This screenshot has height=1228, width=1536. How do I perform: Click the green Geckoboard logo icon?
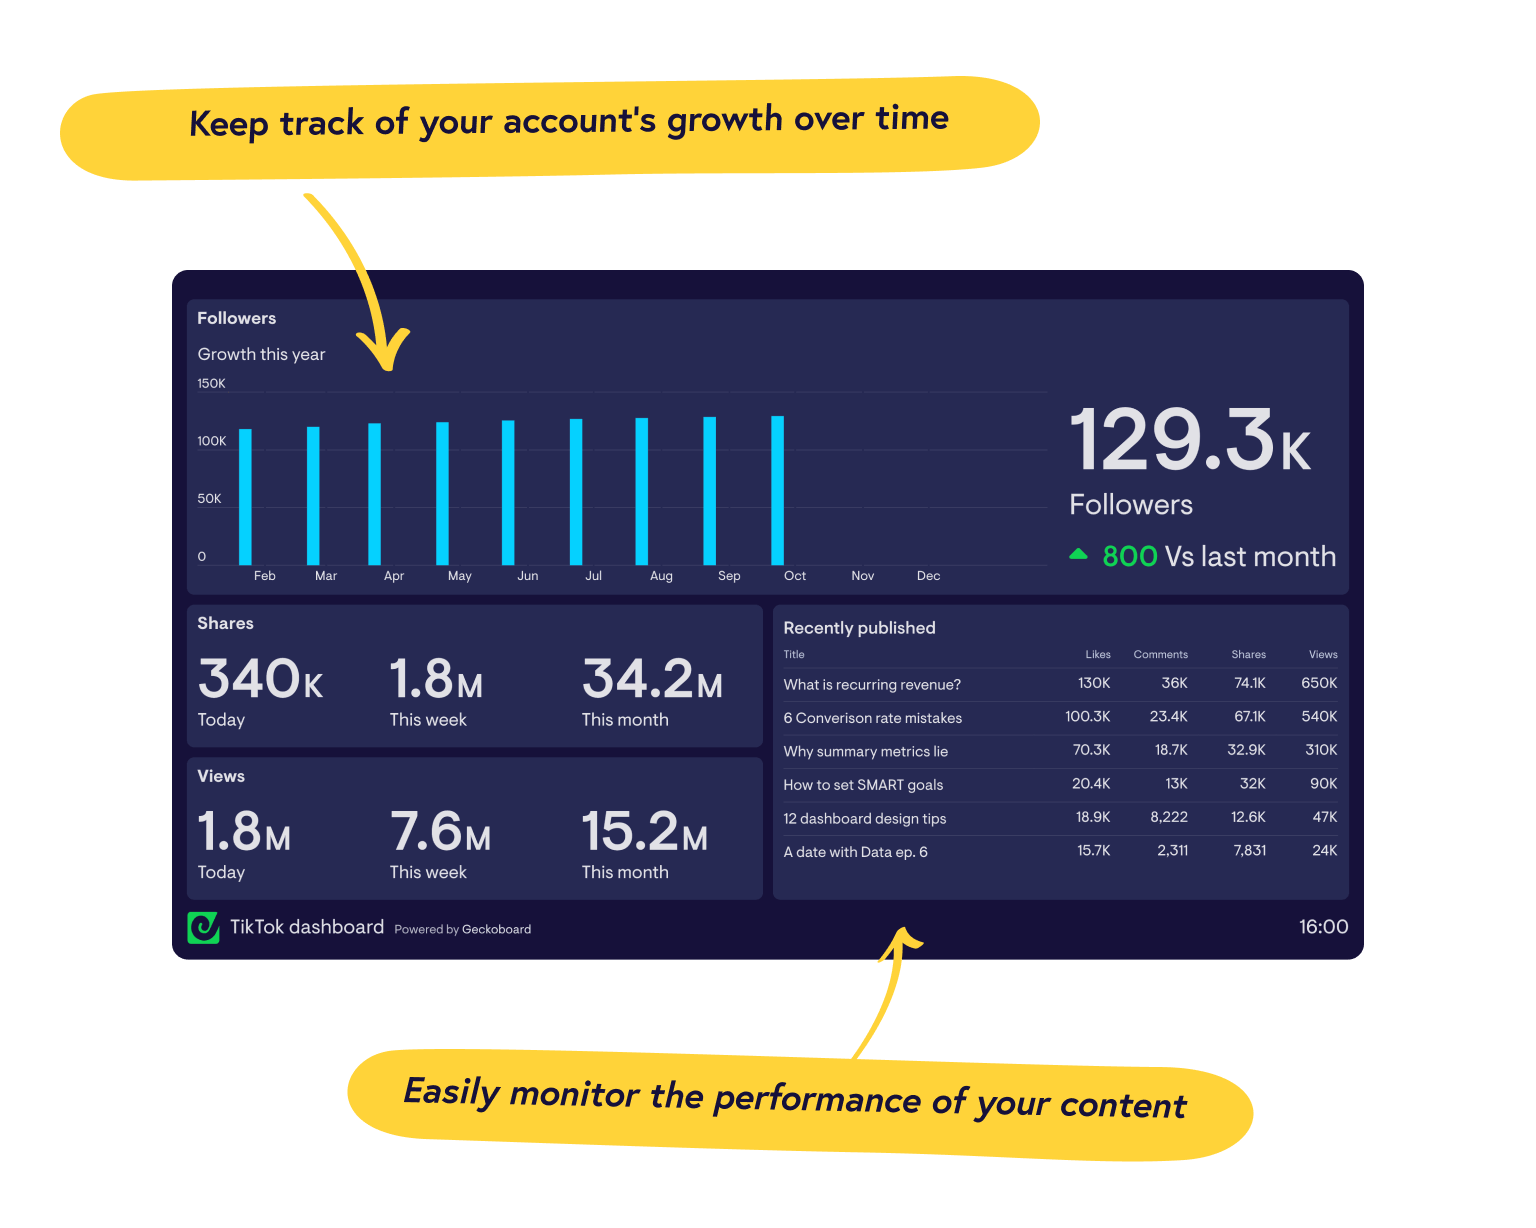pyautogui.click(x=204, y=928)
